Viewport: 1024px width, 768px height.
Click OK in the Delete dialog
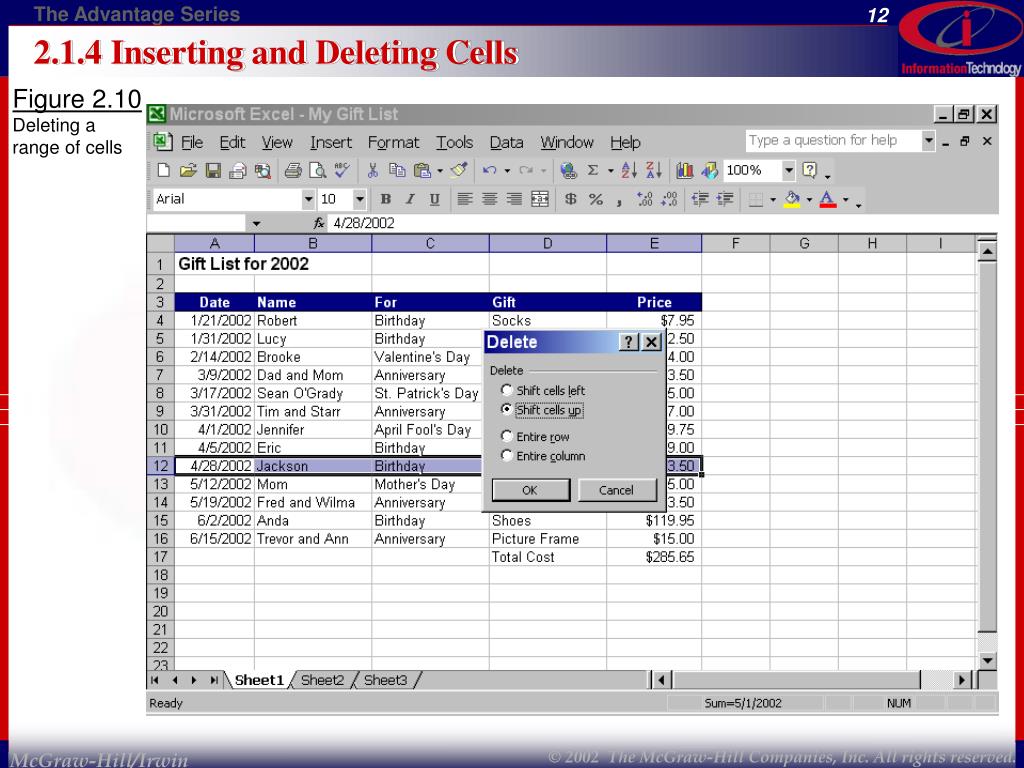pyautogui.click(x=530, y=490)
